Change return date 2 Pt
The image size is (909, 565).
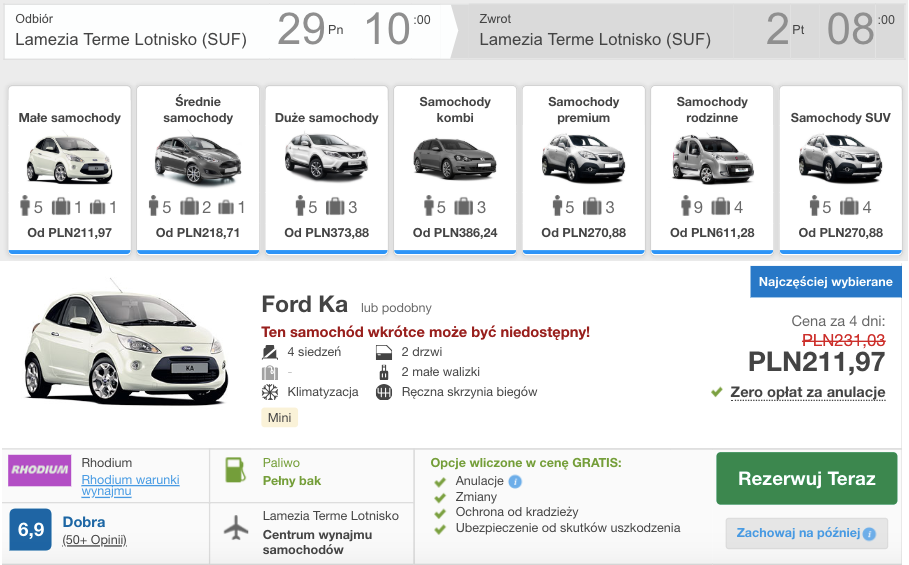[x=786, y=29]
